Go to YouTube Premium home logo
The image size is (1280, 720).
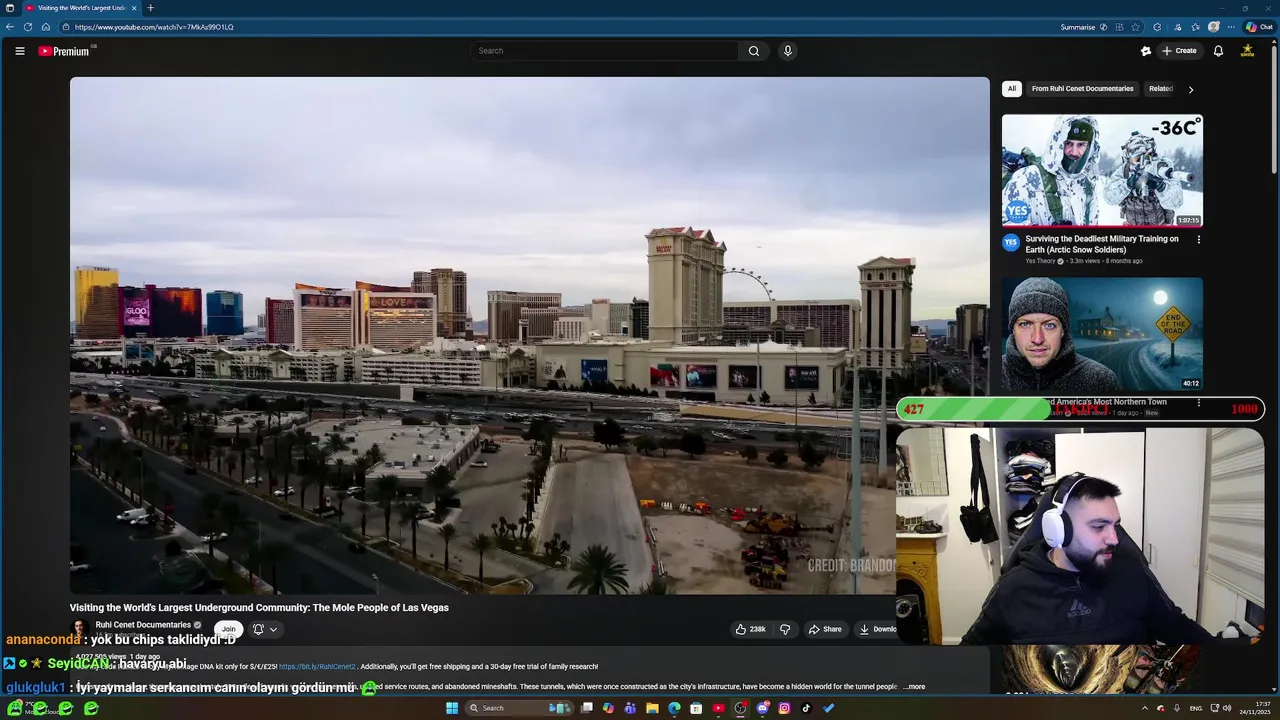tap(64, 51)
